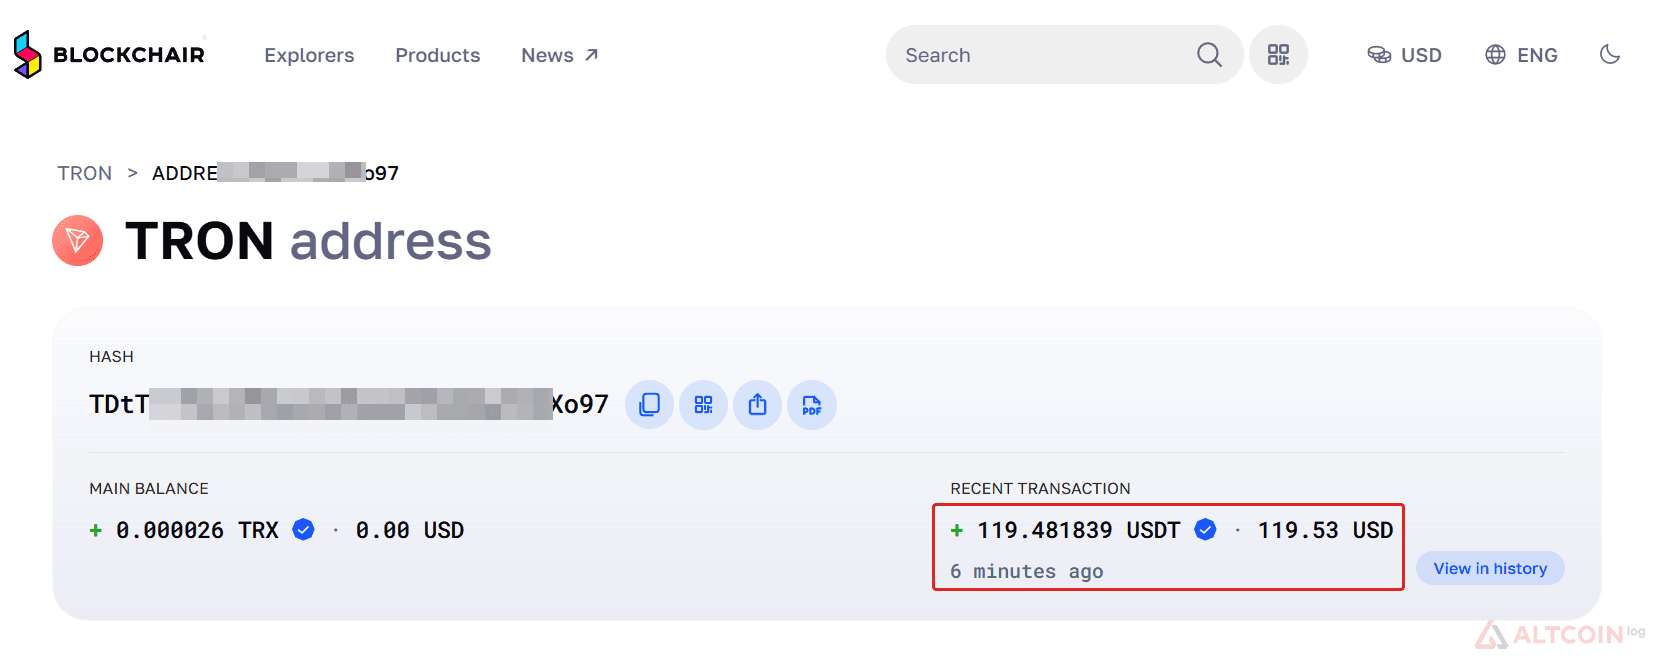Share the TRON address
Image resolution: width=1663 pixels, height=663 pixels.
758,405
